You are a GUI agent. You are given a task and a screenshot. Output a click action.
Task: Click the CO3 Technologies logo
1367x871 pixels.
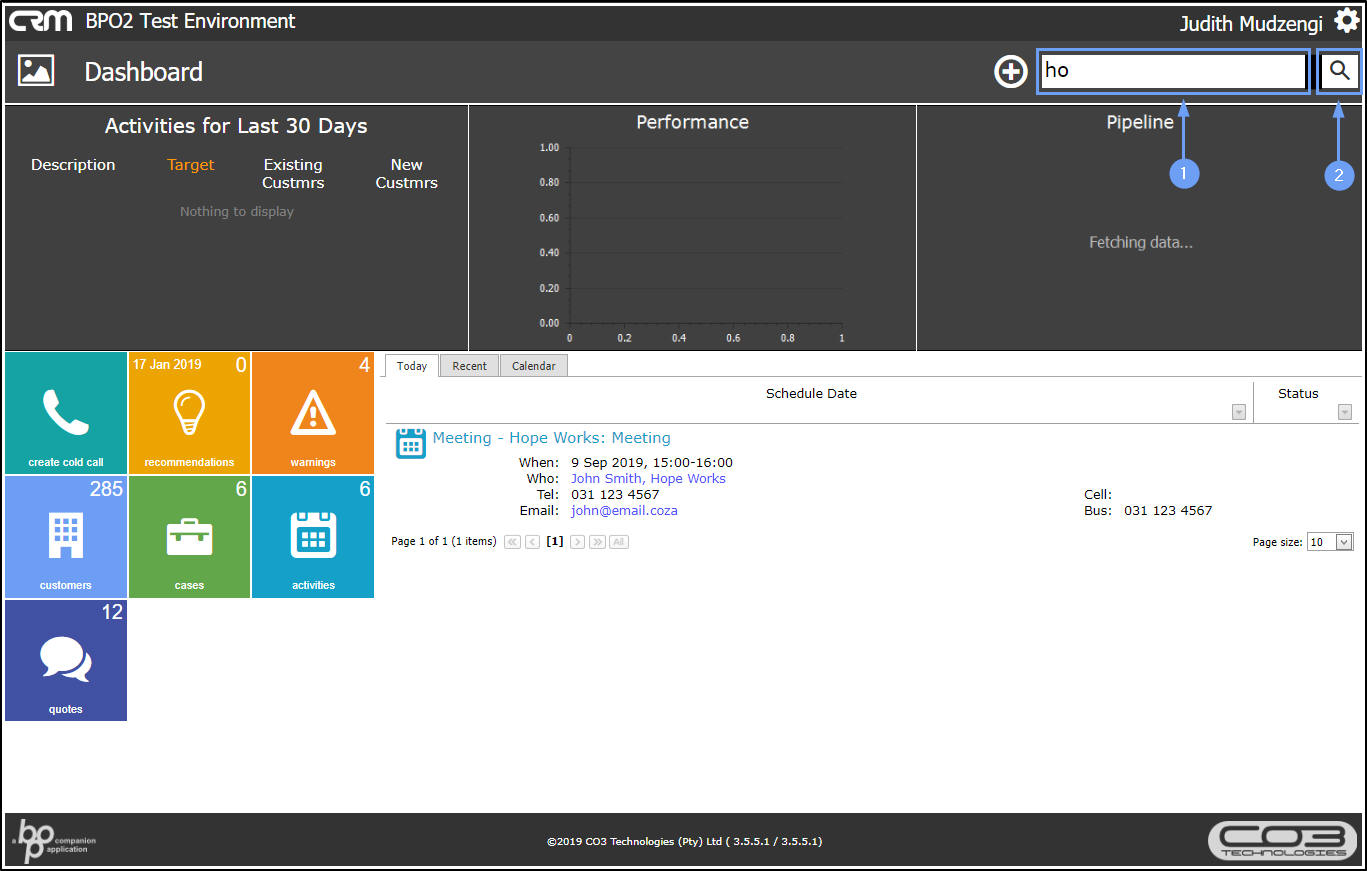[x=1283, y=840]
